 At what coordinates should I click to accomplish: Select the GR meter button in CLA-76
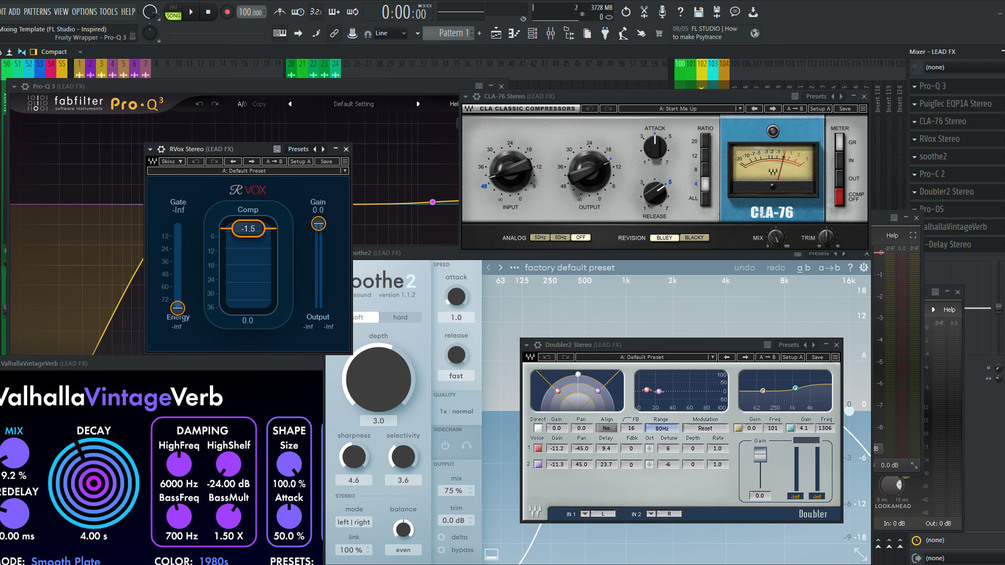tap(839, 142)
